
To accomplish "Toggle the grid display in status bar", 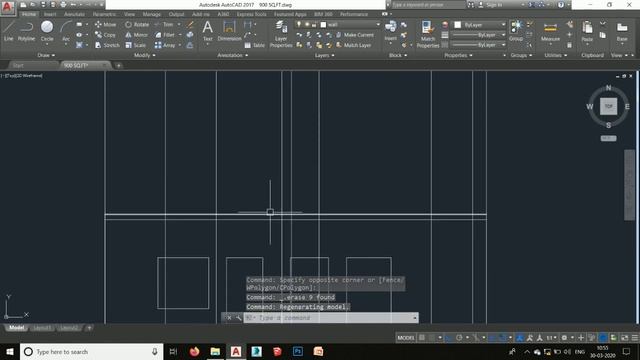I will point(422,338).
